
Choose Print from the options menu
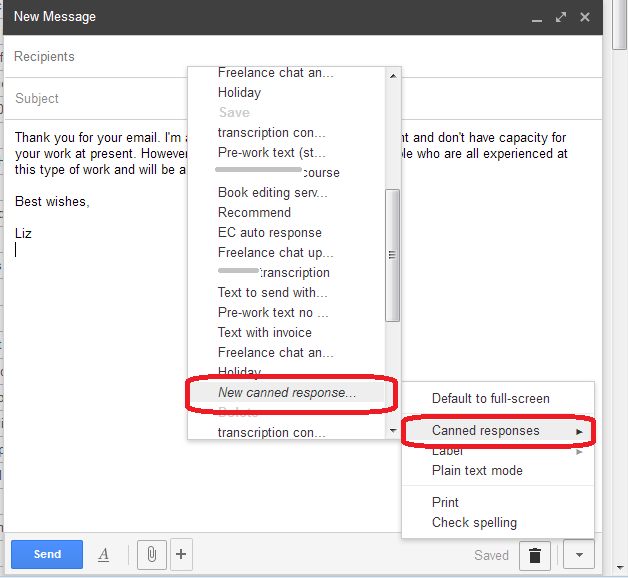pos(445,502)
